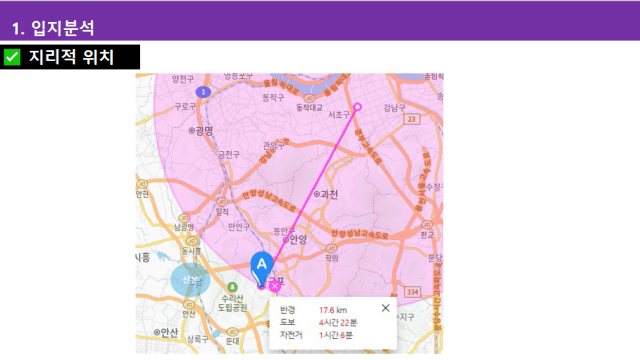Click the 서초구 district label
The height and width of the screenshot is (360, 640).
click(339, 115)
